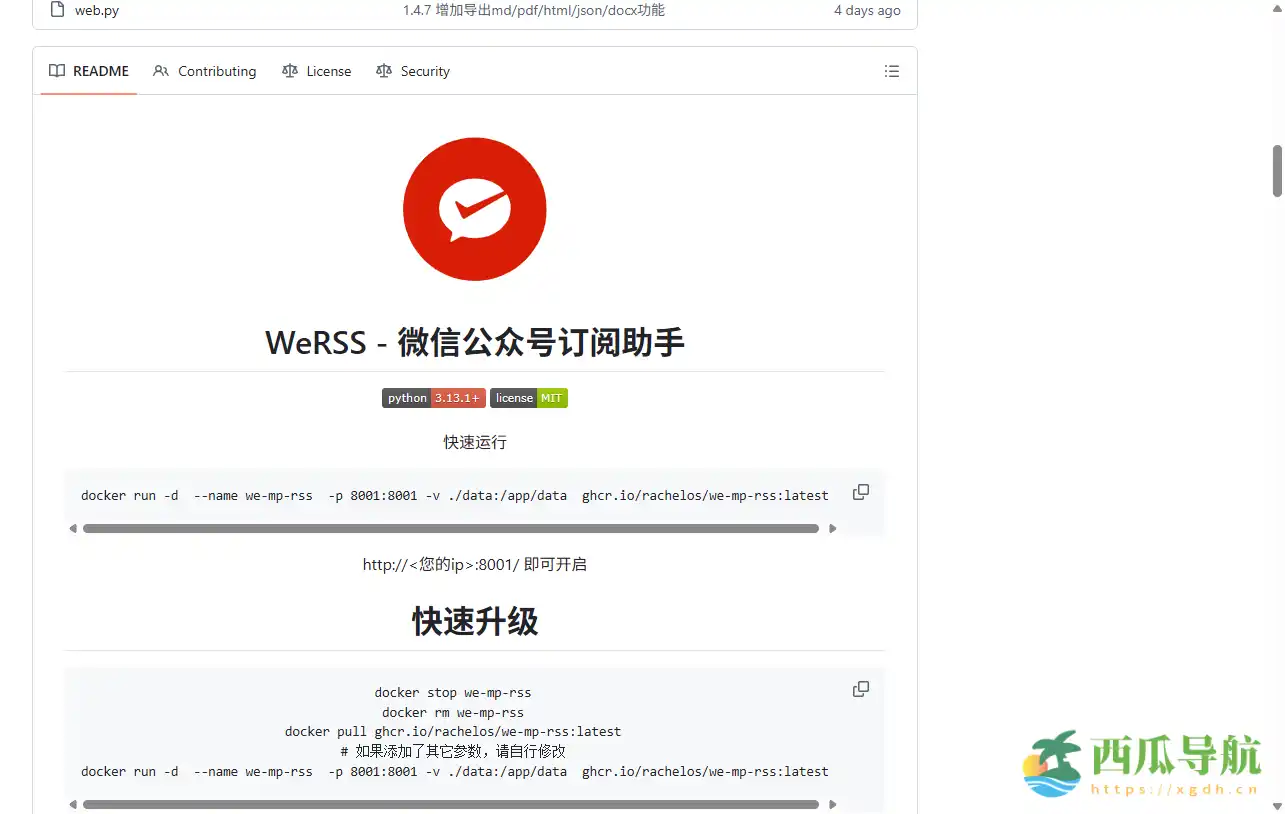Click the watermelon navigation watermark logo

[1140, 764]
